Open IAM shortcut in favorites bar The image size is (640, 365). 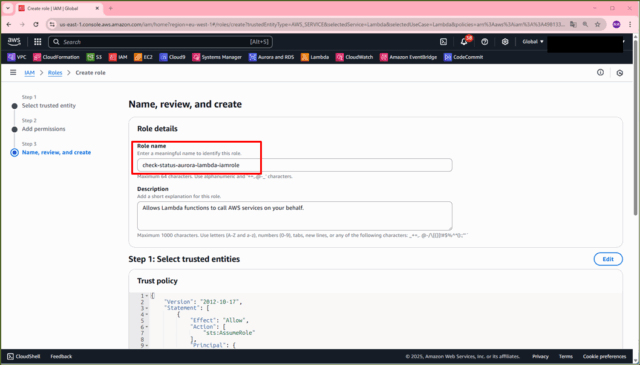coord(118,57)
